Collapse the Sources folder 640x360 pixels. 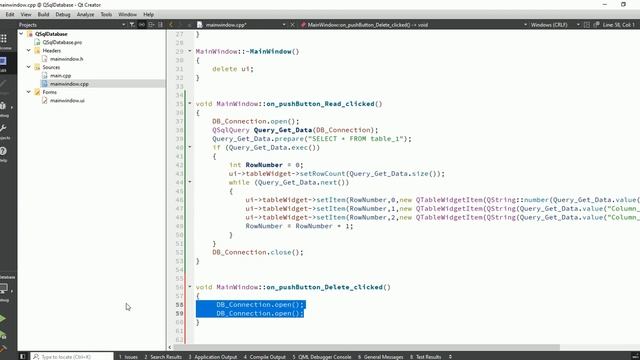pyautogui.click(x=29, y=67)
